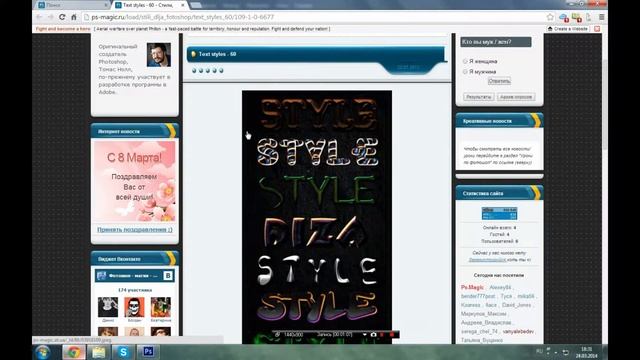Click the VK 'B' logo in the widget
The width and height of the screenshot is (640, 360).
pyautogui.click(x=168, y=276)
